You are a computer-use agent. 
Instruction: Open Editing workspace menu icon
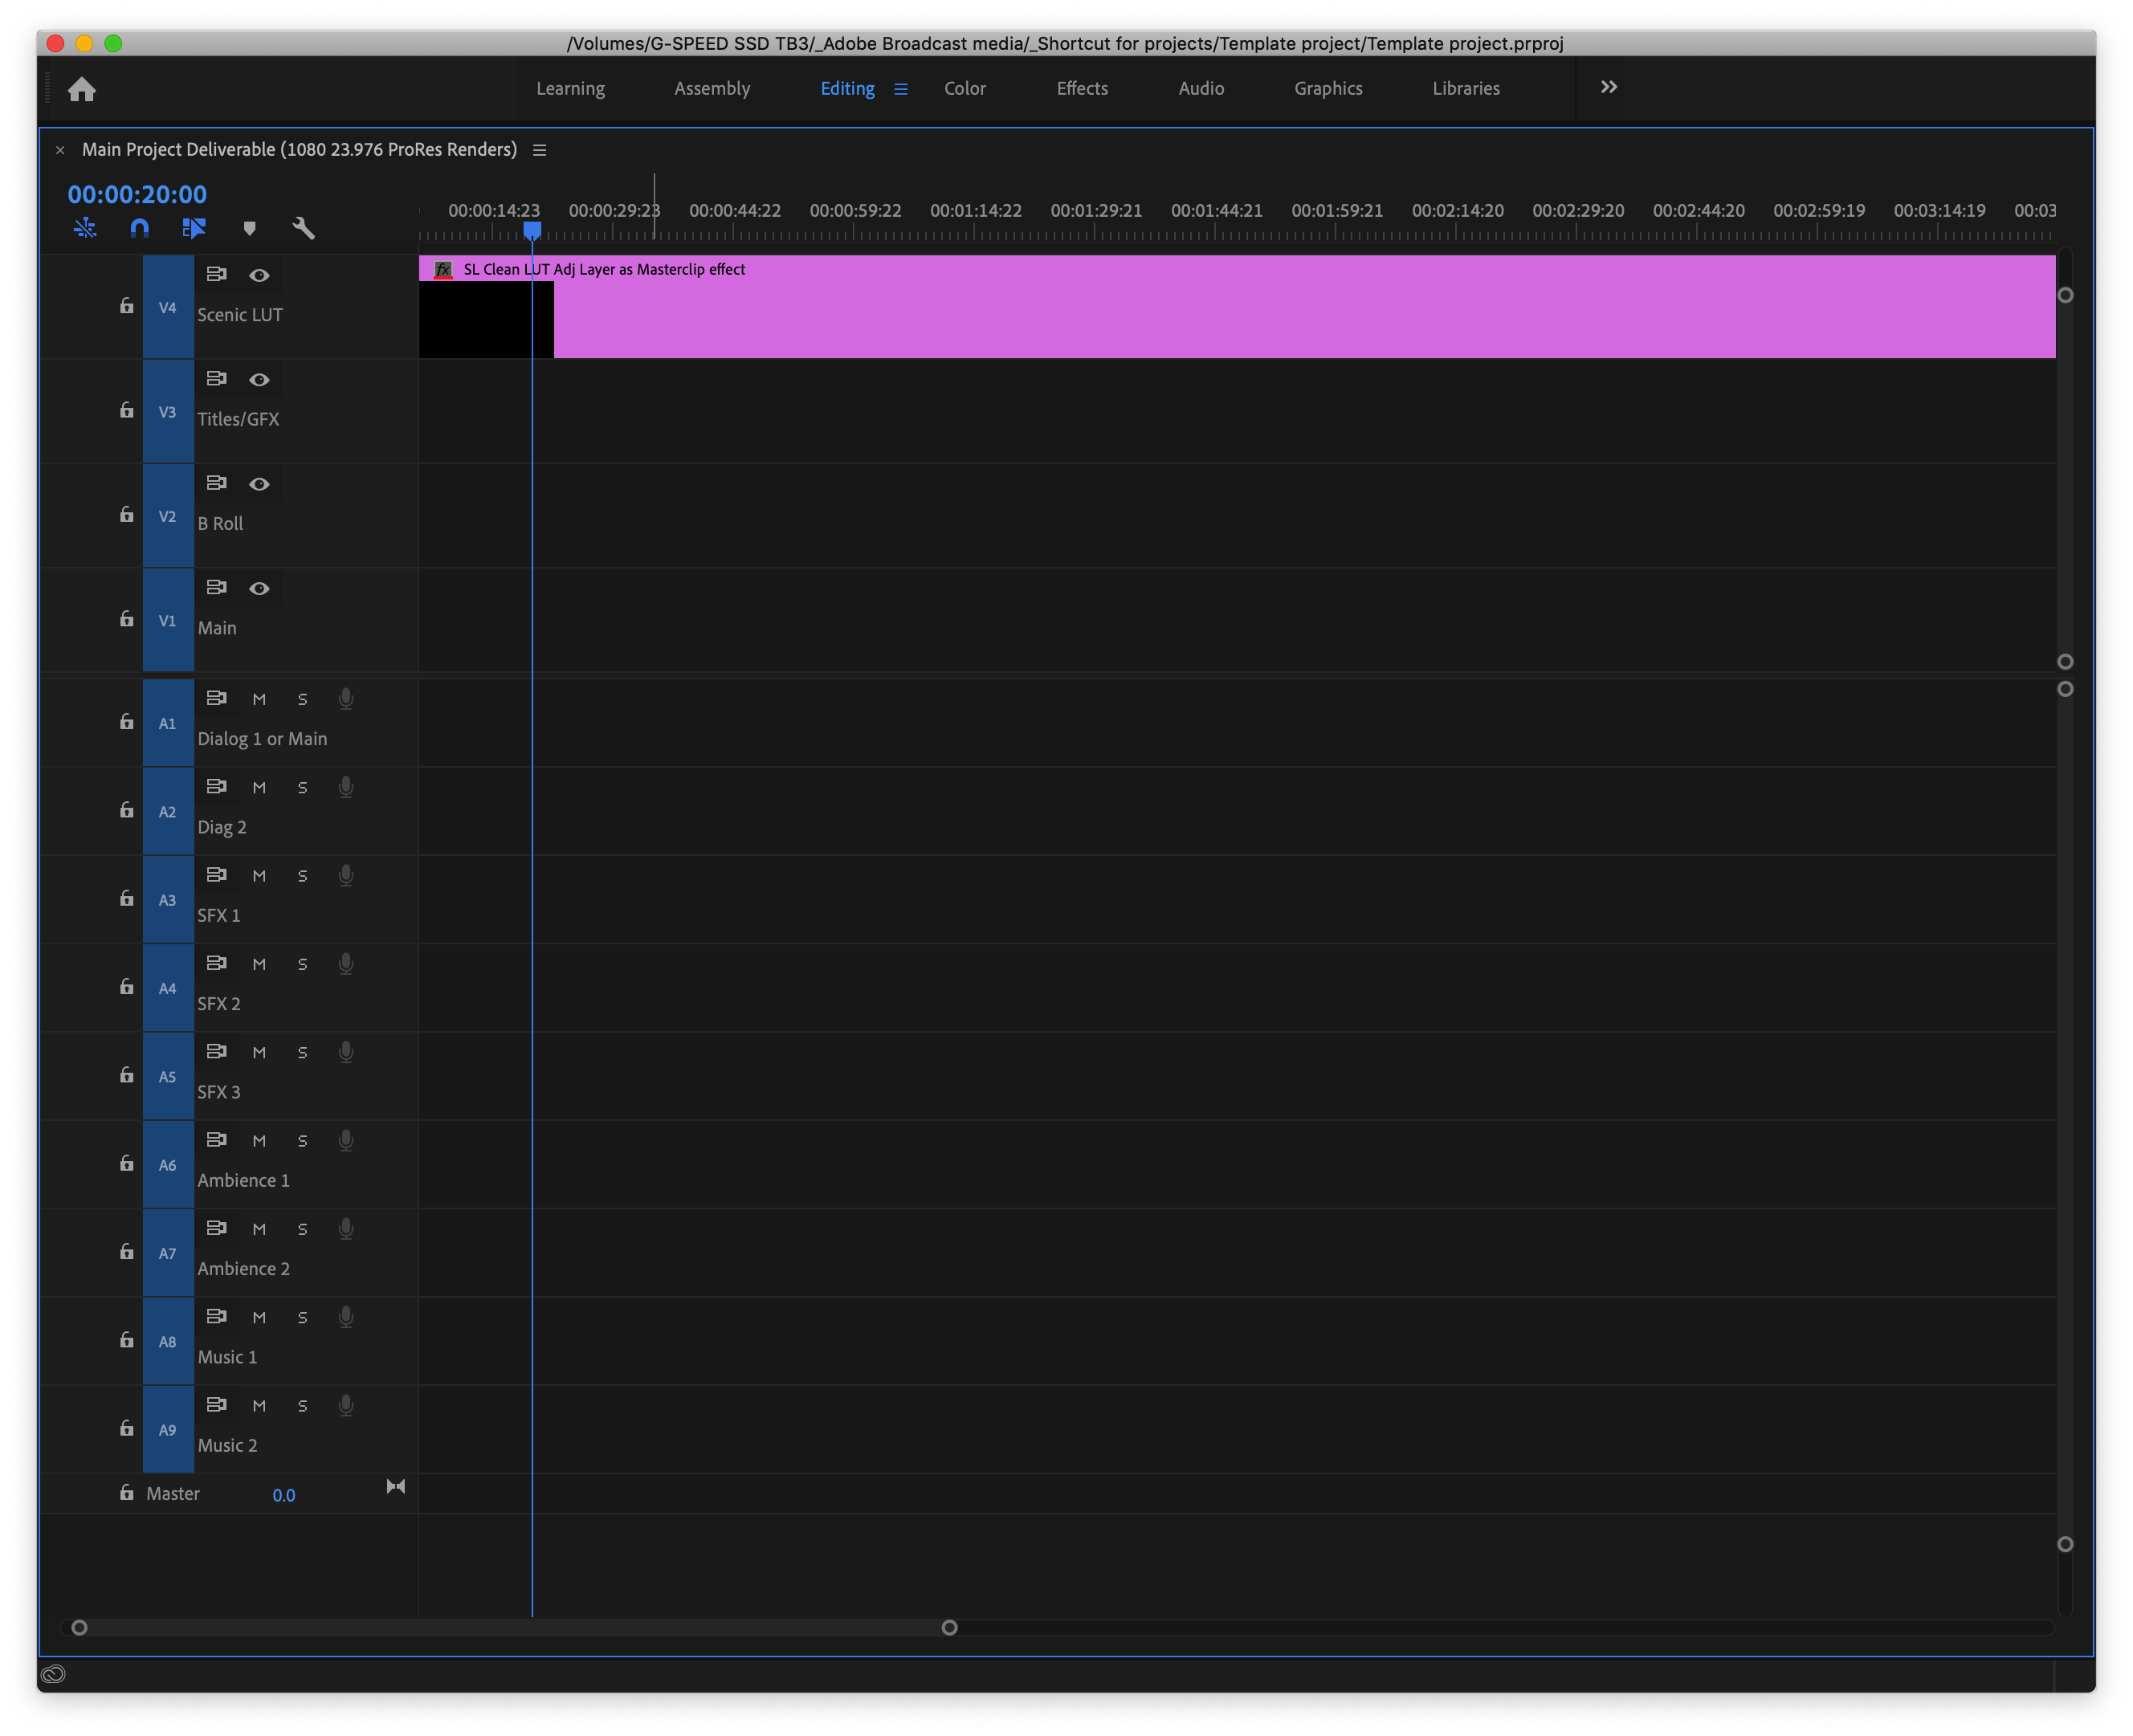point(901,89)
